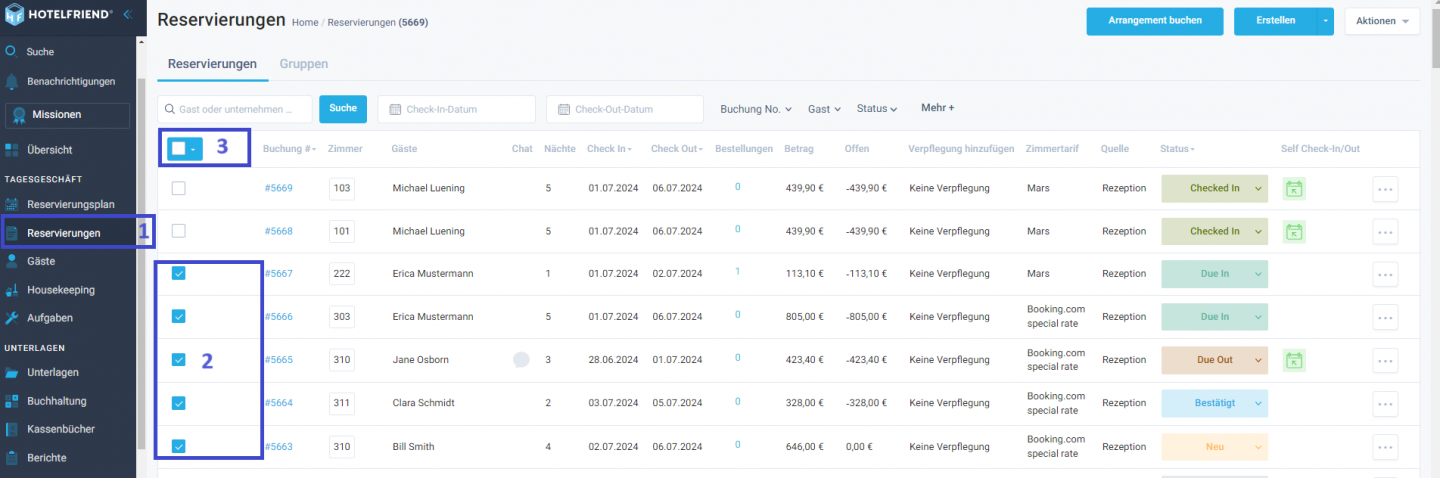Open the chat bubble for Jane Osborn
This screenshot has width=1440, height=478.
(x=521, y=360)
